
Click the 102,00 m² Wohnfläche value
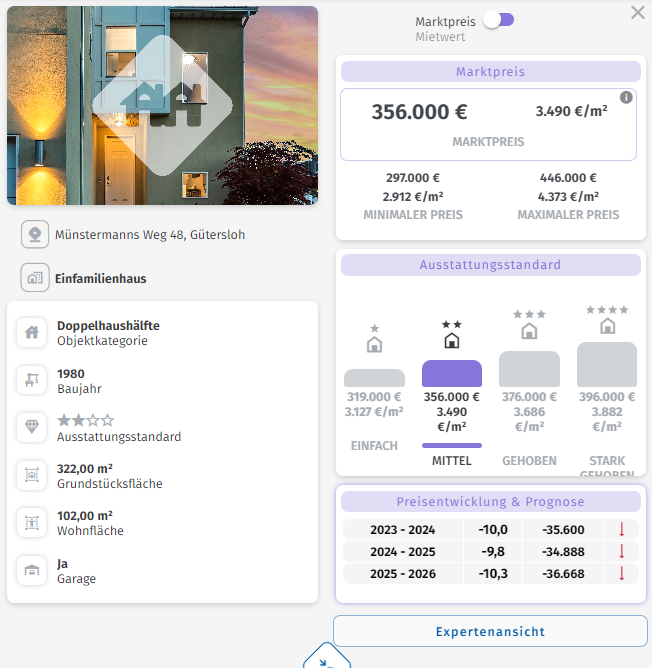point(85,516)
